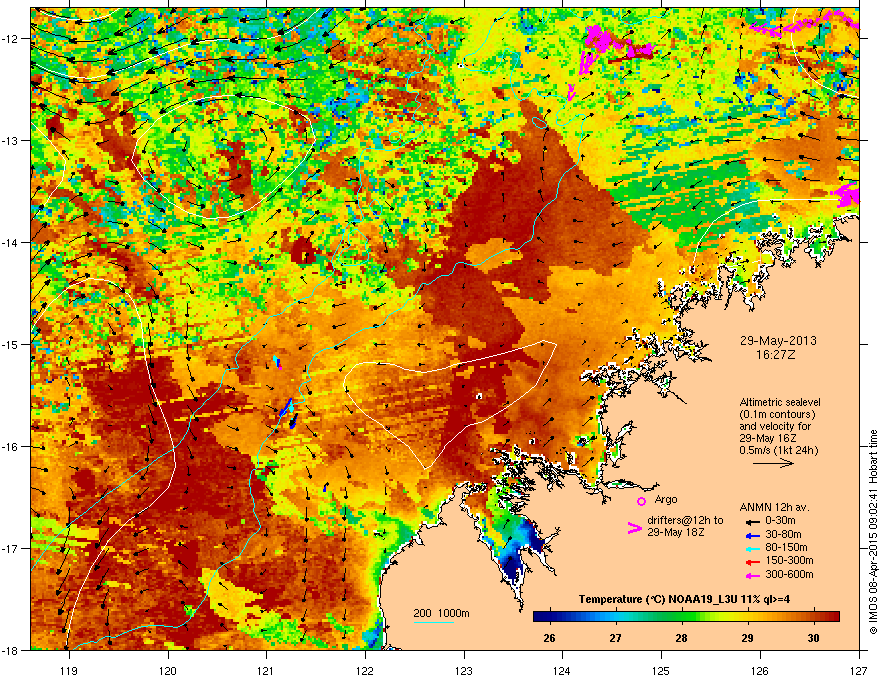Click the magenta drifters chevron legend symbol
The width and height of the screenshot is (880, 680).
pos(634,528)
